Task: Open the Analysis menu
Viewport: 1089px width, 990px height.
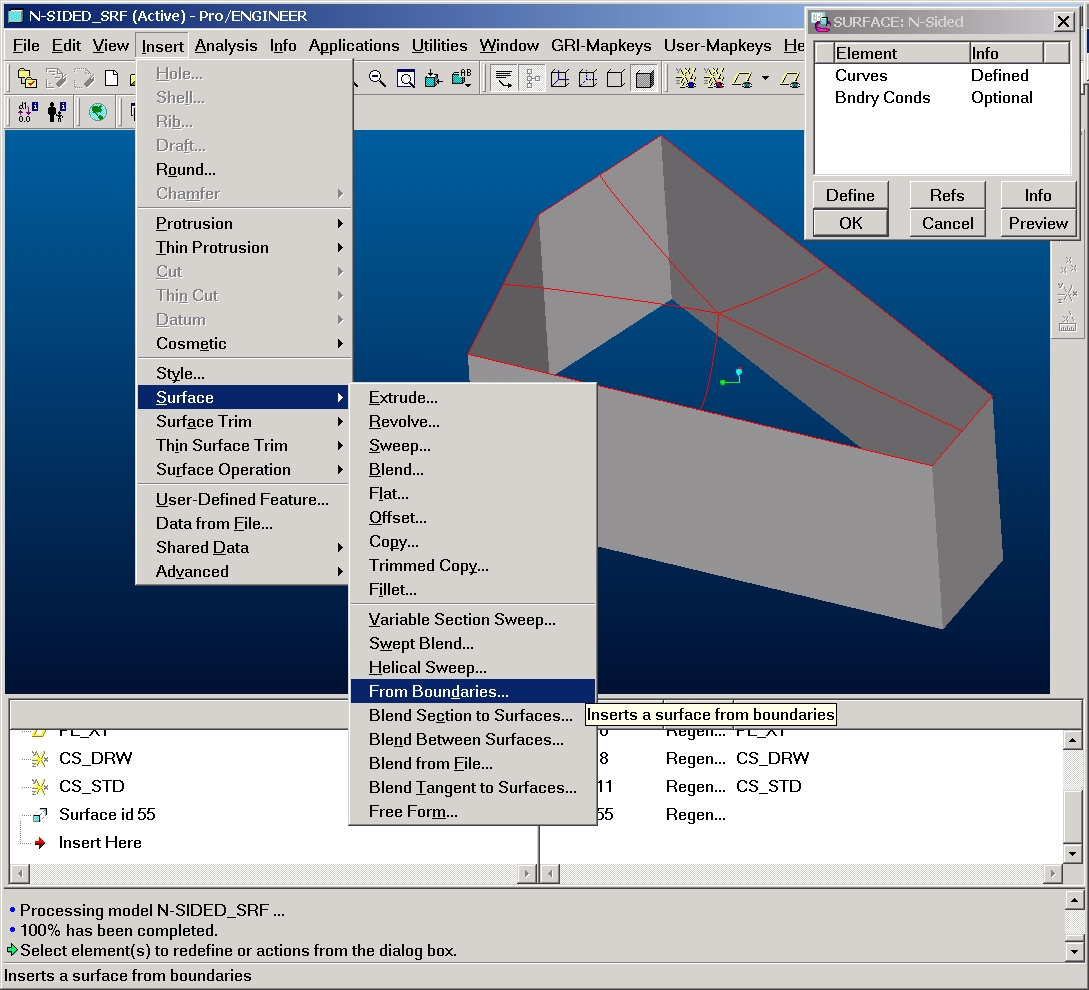Action: click(226, 46)
